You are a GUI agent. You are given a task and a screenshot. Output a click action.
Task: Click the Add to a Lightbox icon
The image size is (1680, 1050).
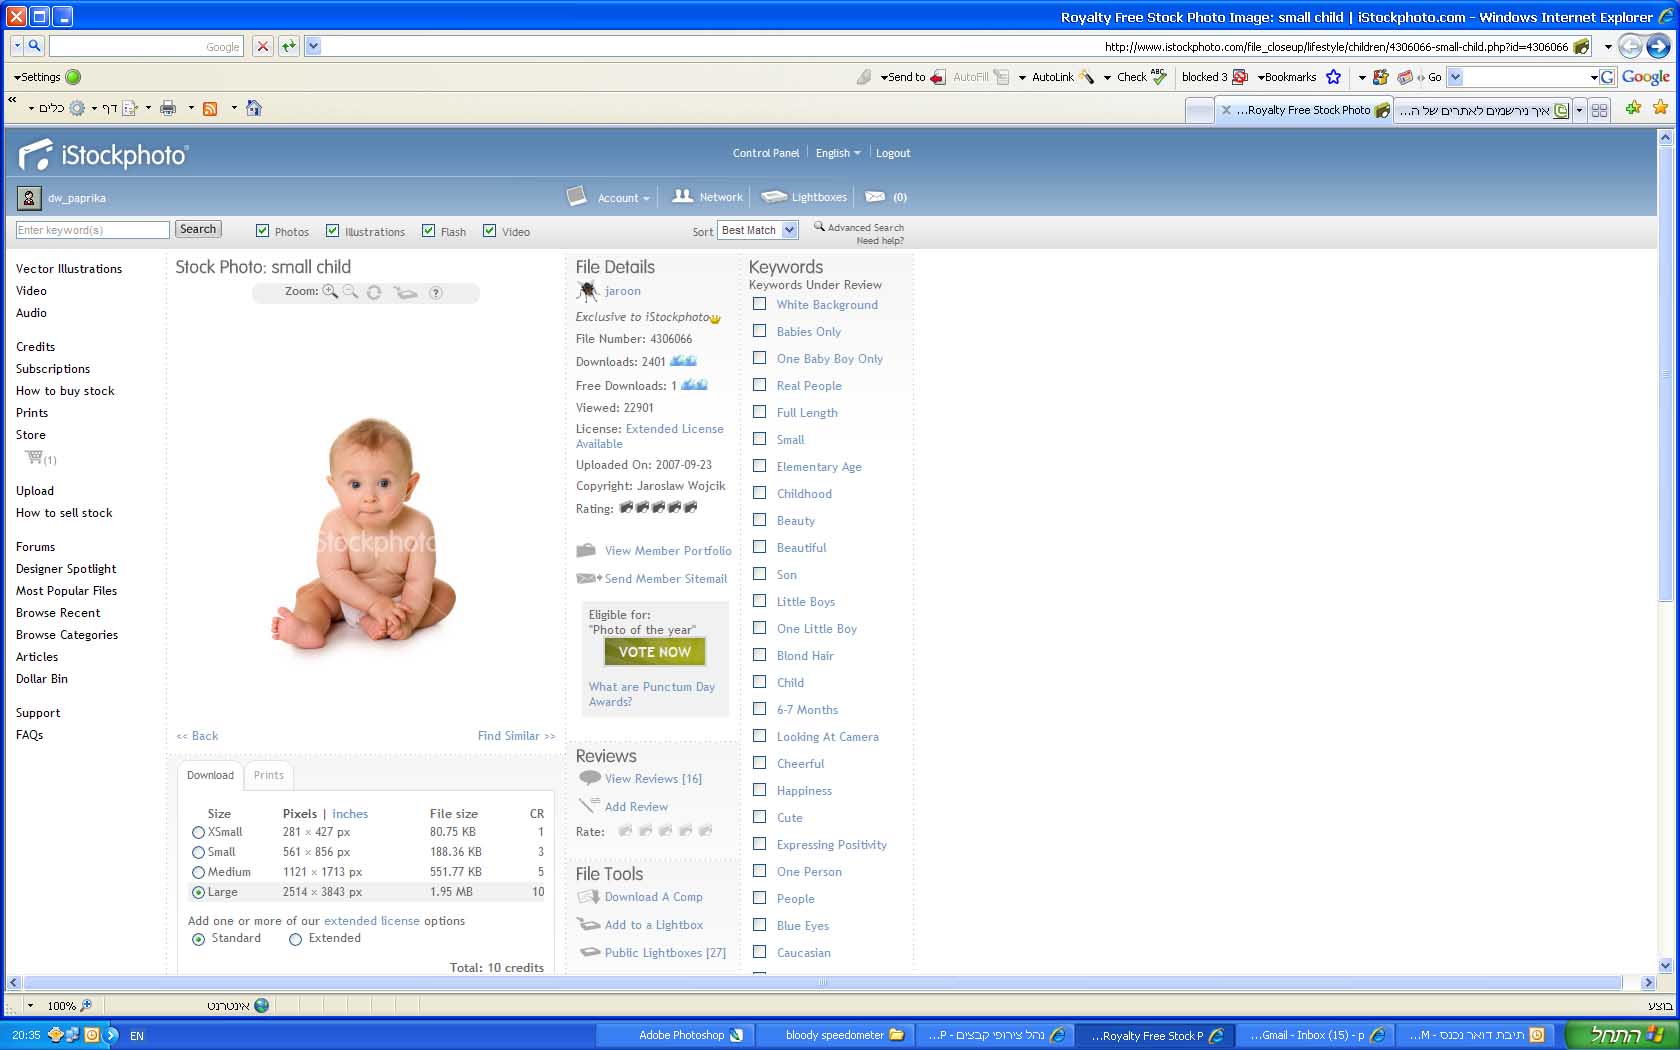tap(588, 924)
